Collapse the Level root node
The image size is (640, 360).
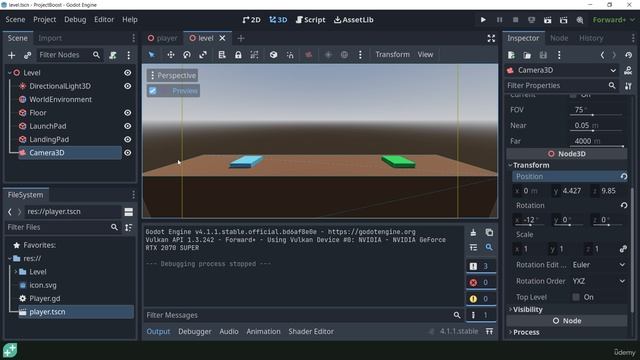pyautogui.click(x=10, y=73)
